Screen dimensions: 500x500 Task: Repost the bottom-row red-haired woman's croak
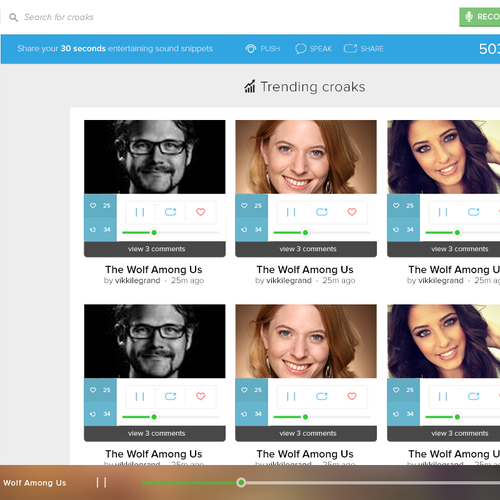click(x=322, y=396)
